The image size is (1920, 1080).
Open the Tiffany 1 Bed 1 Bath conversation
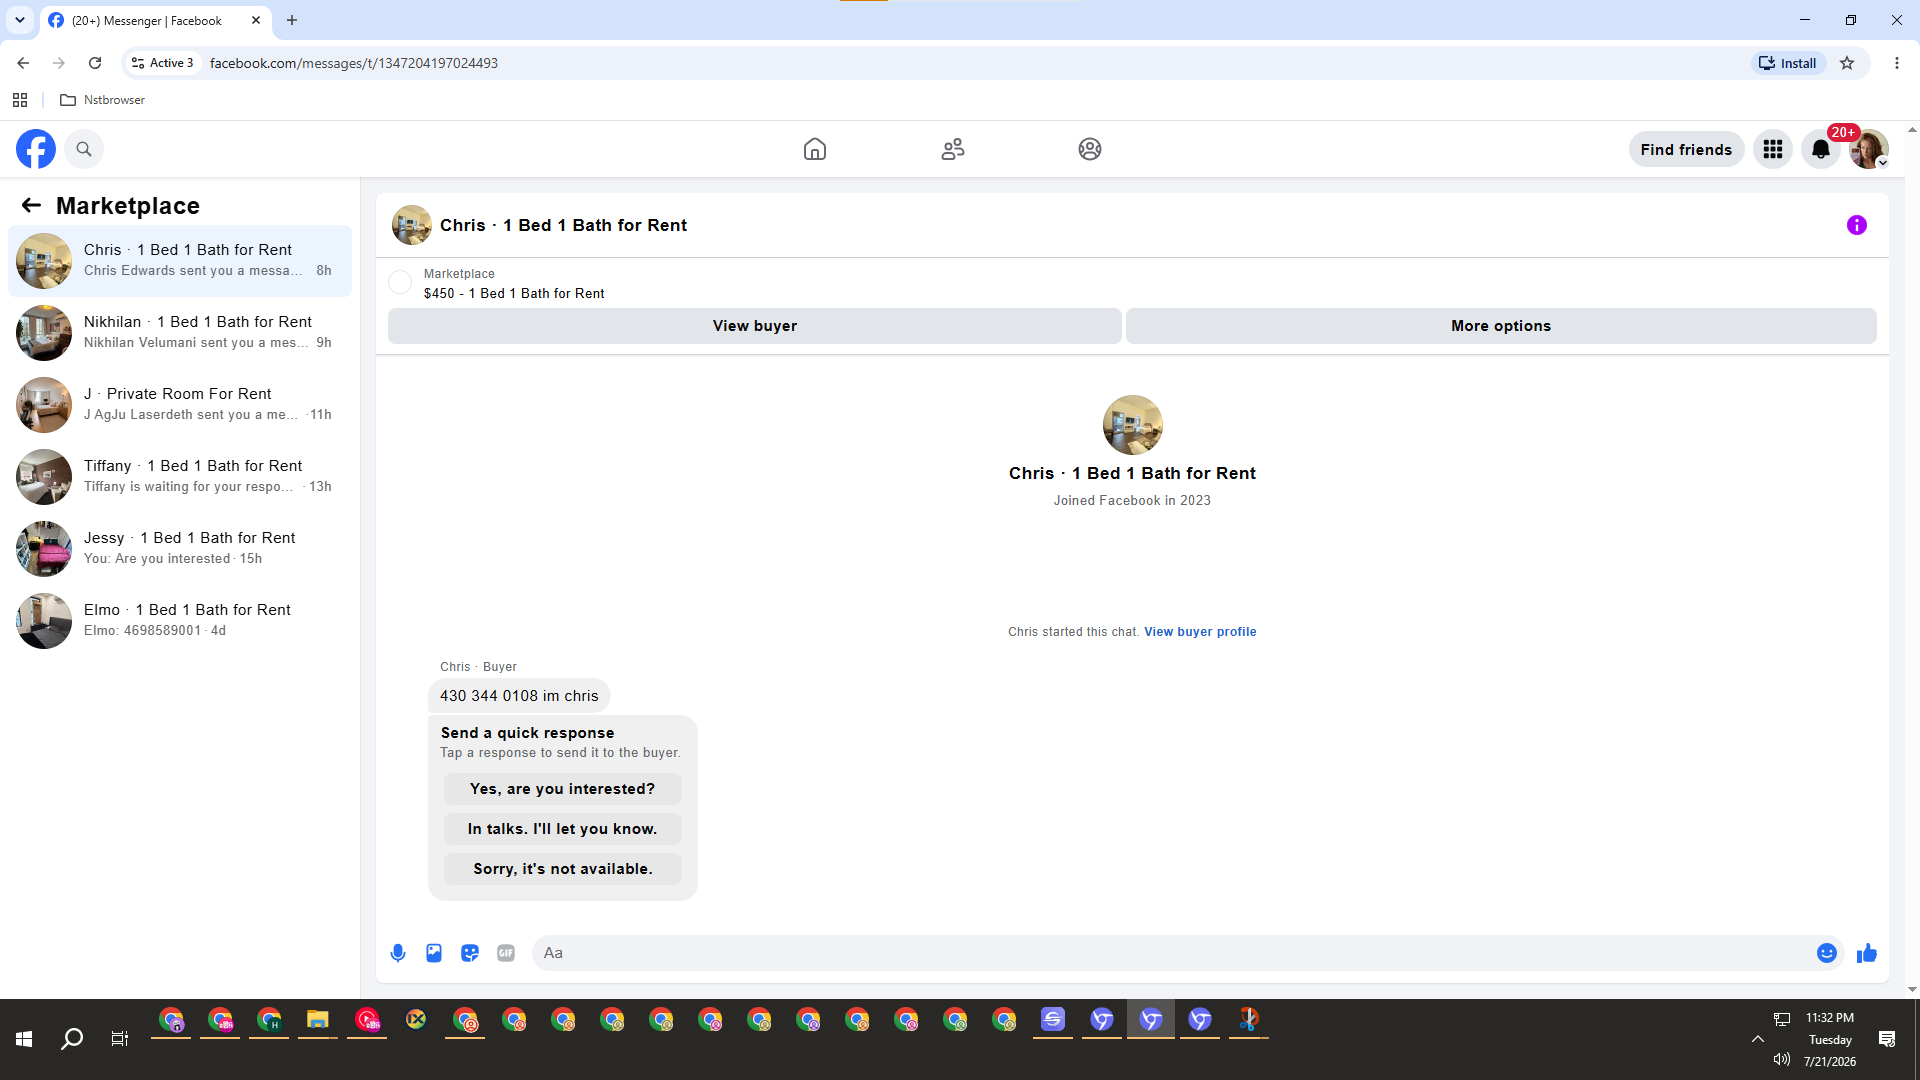(180, 476)
